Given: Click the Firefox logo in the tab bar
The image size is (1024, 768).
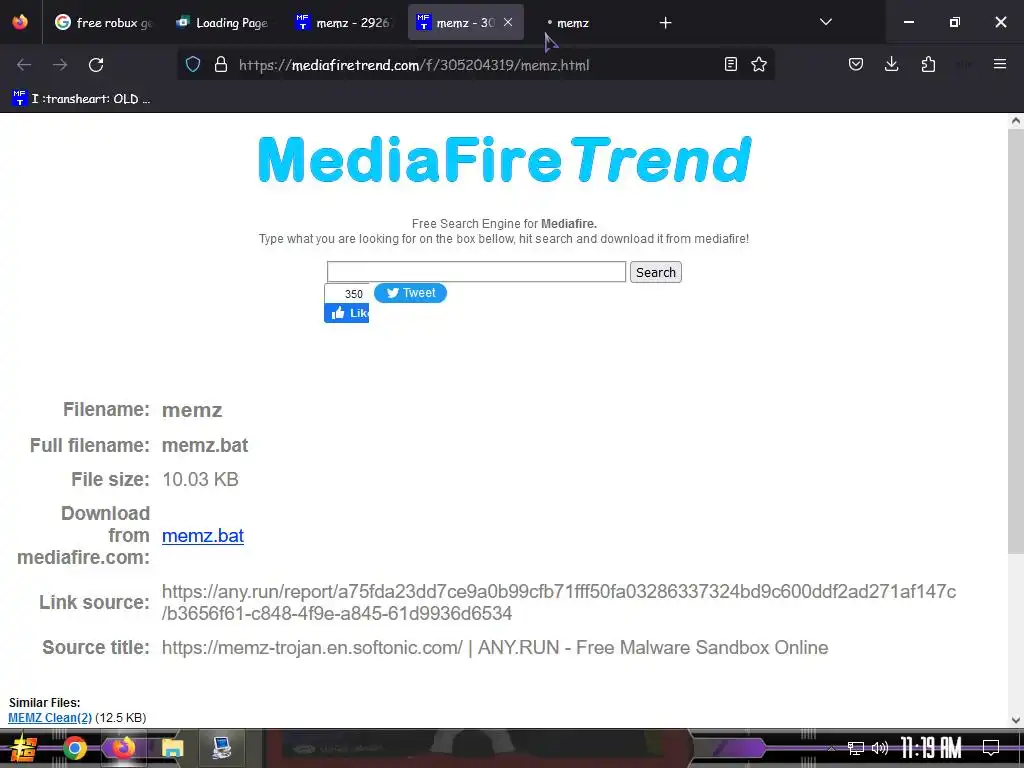Looking at the screenshot, I should [20, 22].
